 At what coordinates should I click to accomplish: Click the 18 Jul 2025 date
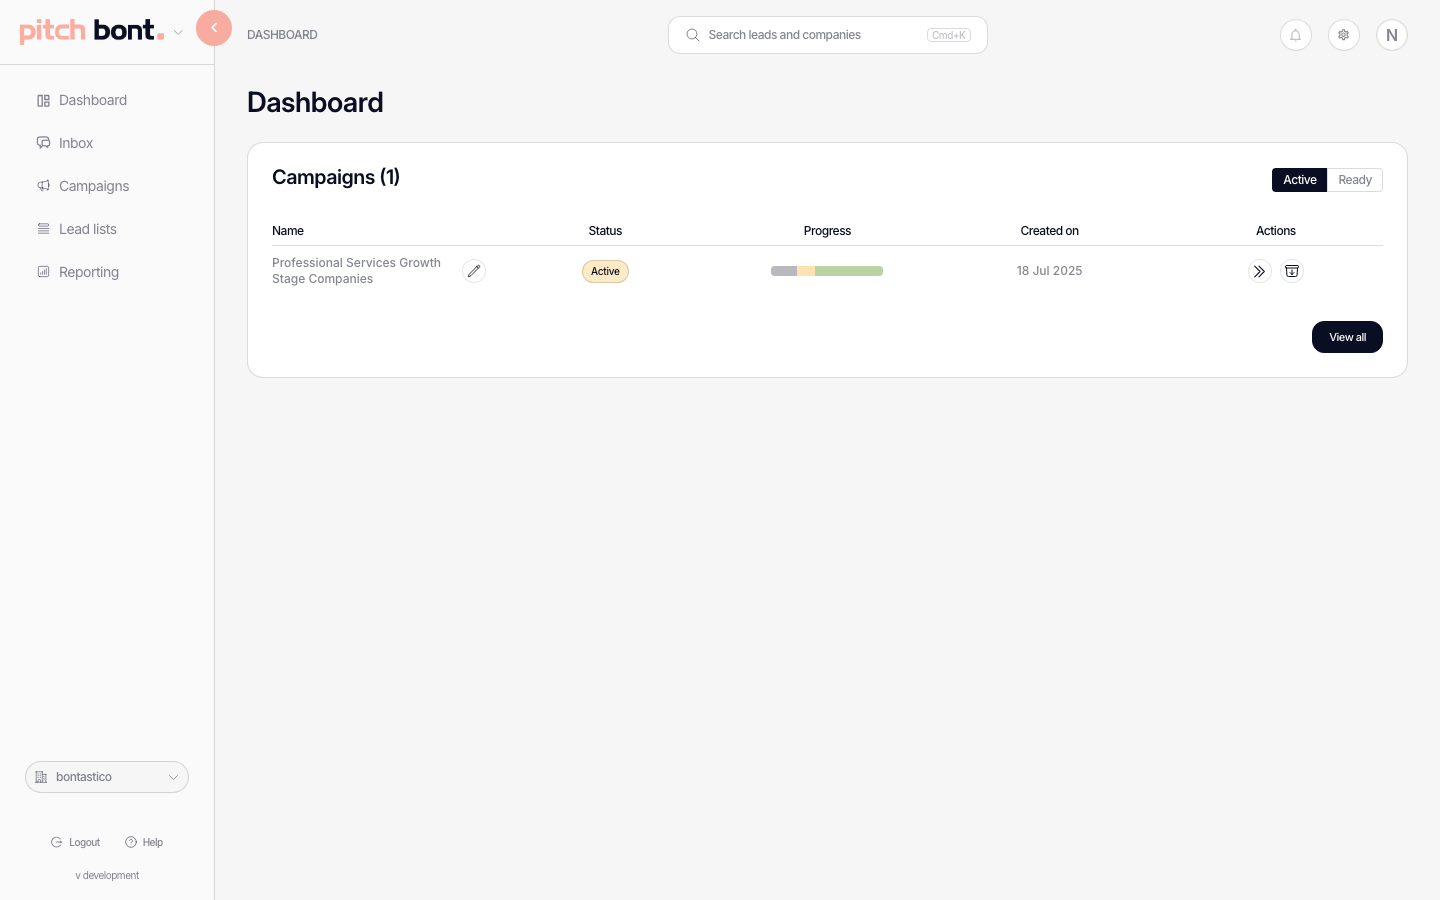[x=1049, y=271]
